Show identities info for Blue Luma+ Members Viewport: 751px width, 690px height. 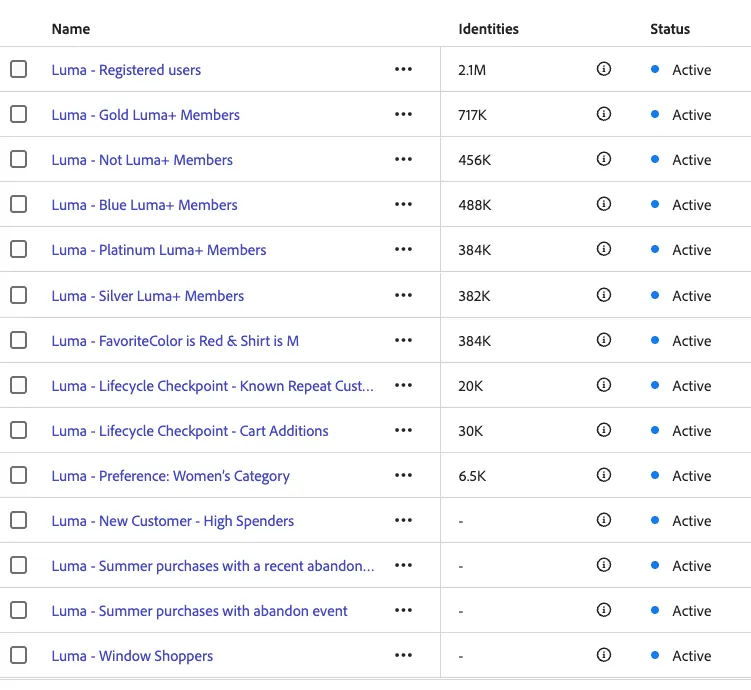603,204
